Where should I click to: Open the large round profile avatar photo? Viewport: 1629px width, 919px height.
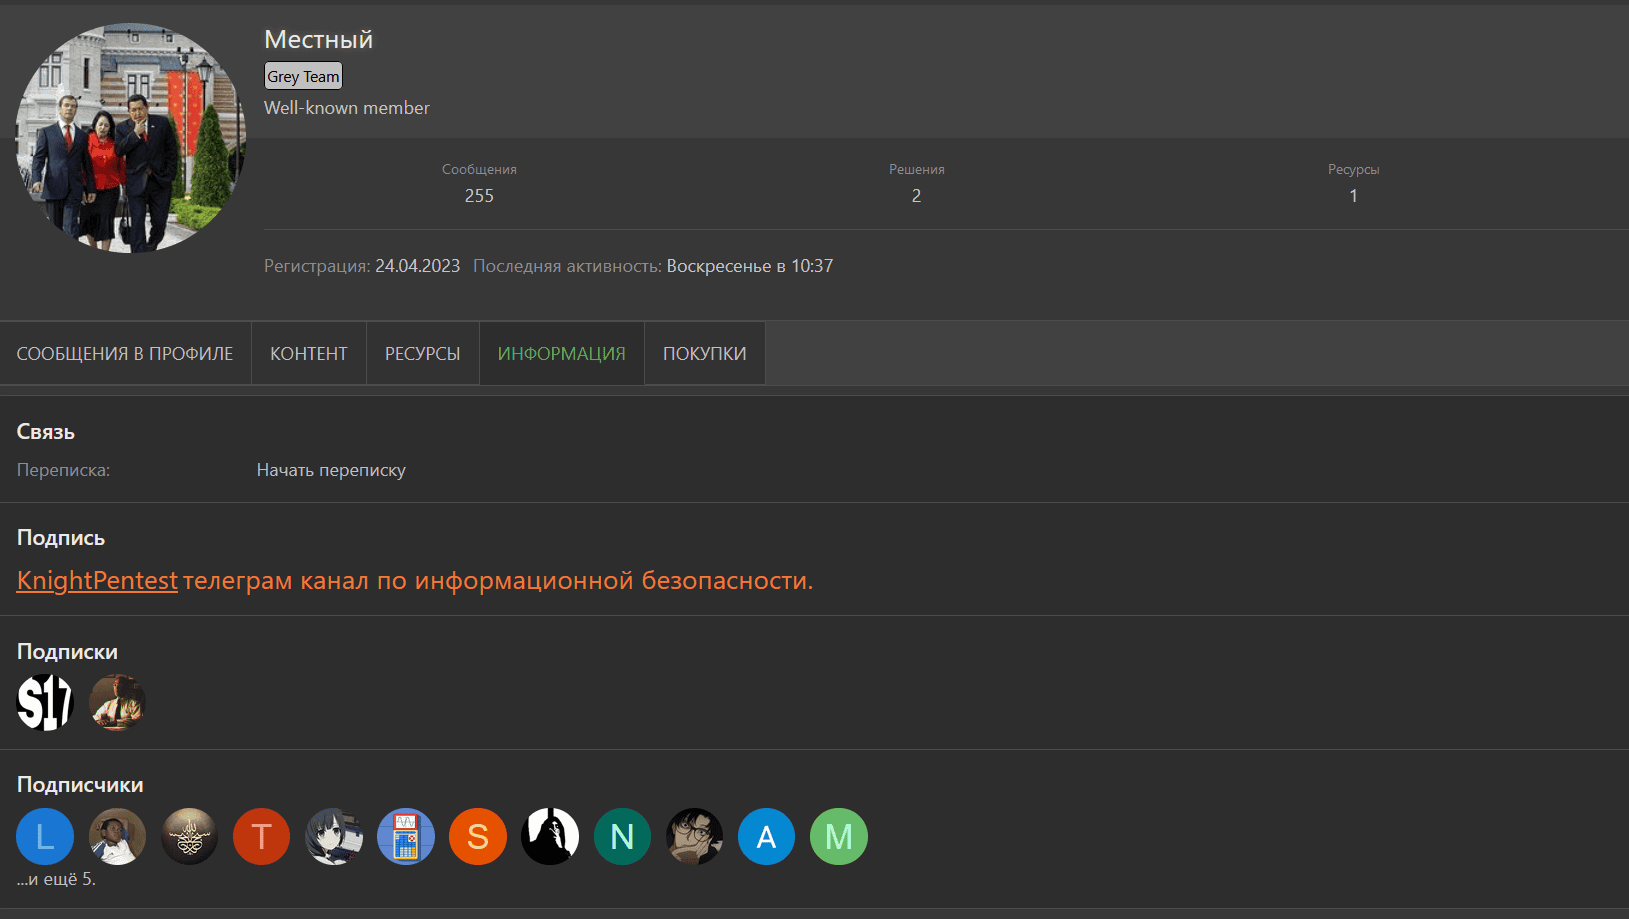point(131,138)
